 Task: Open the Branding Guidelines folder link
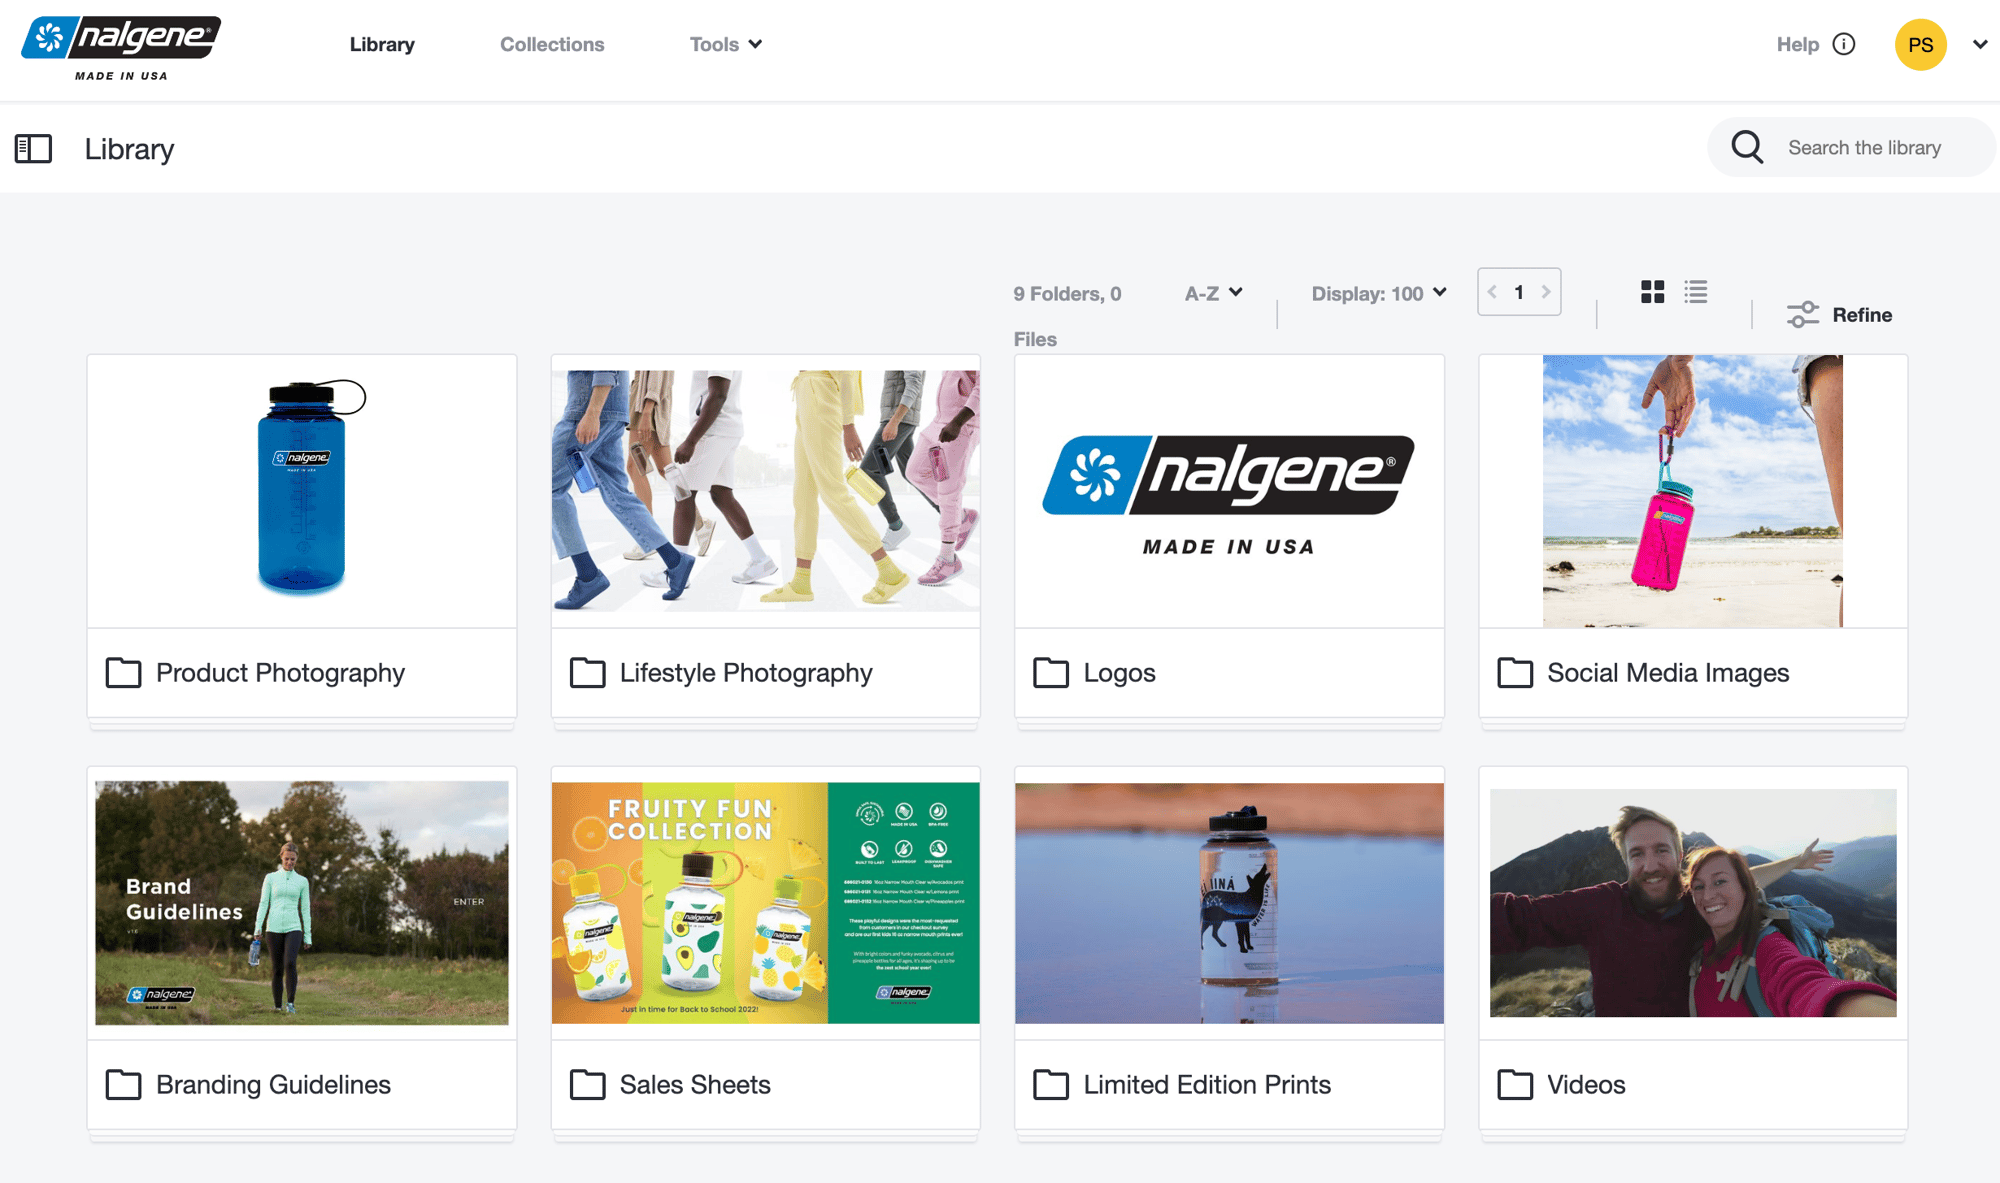click(273, 1085)
